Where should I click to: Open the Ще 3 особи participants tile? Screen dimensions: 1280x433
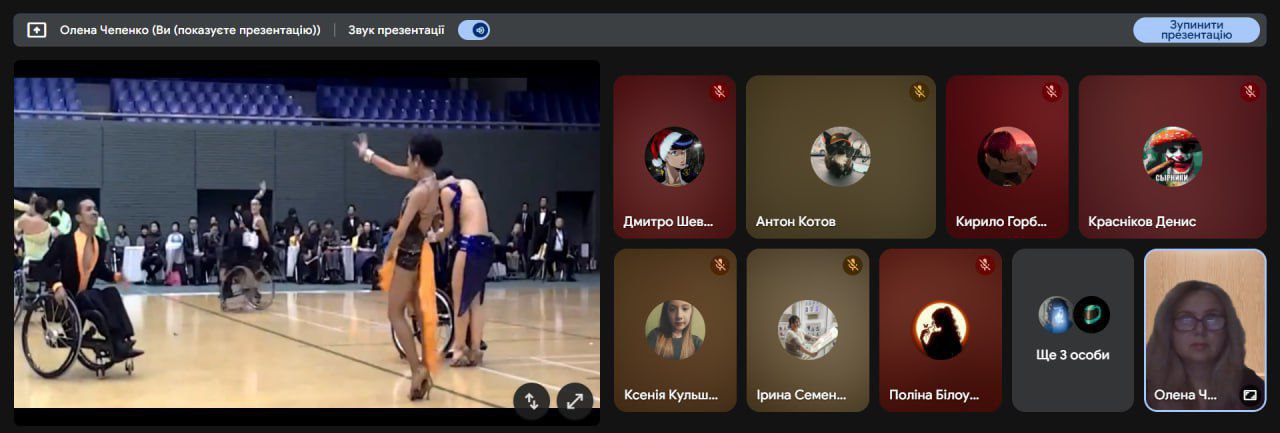click(1073, 330)
